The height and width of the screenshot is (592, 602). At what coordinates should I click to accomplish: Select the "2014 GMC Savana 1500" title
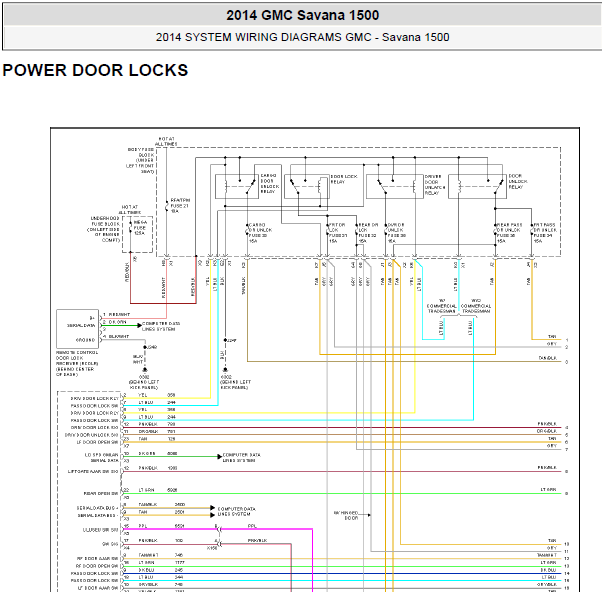302,15
